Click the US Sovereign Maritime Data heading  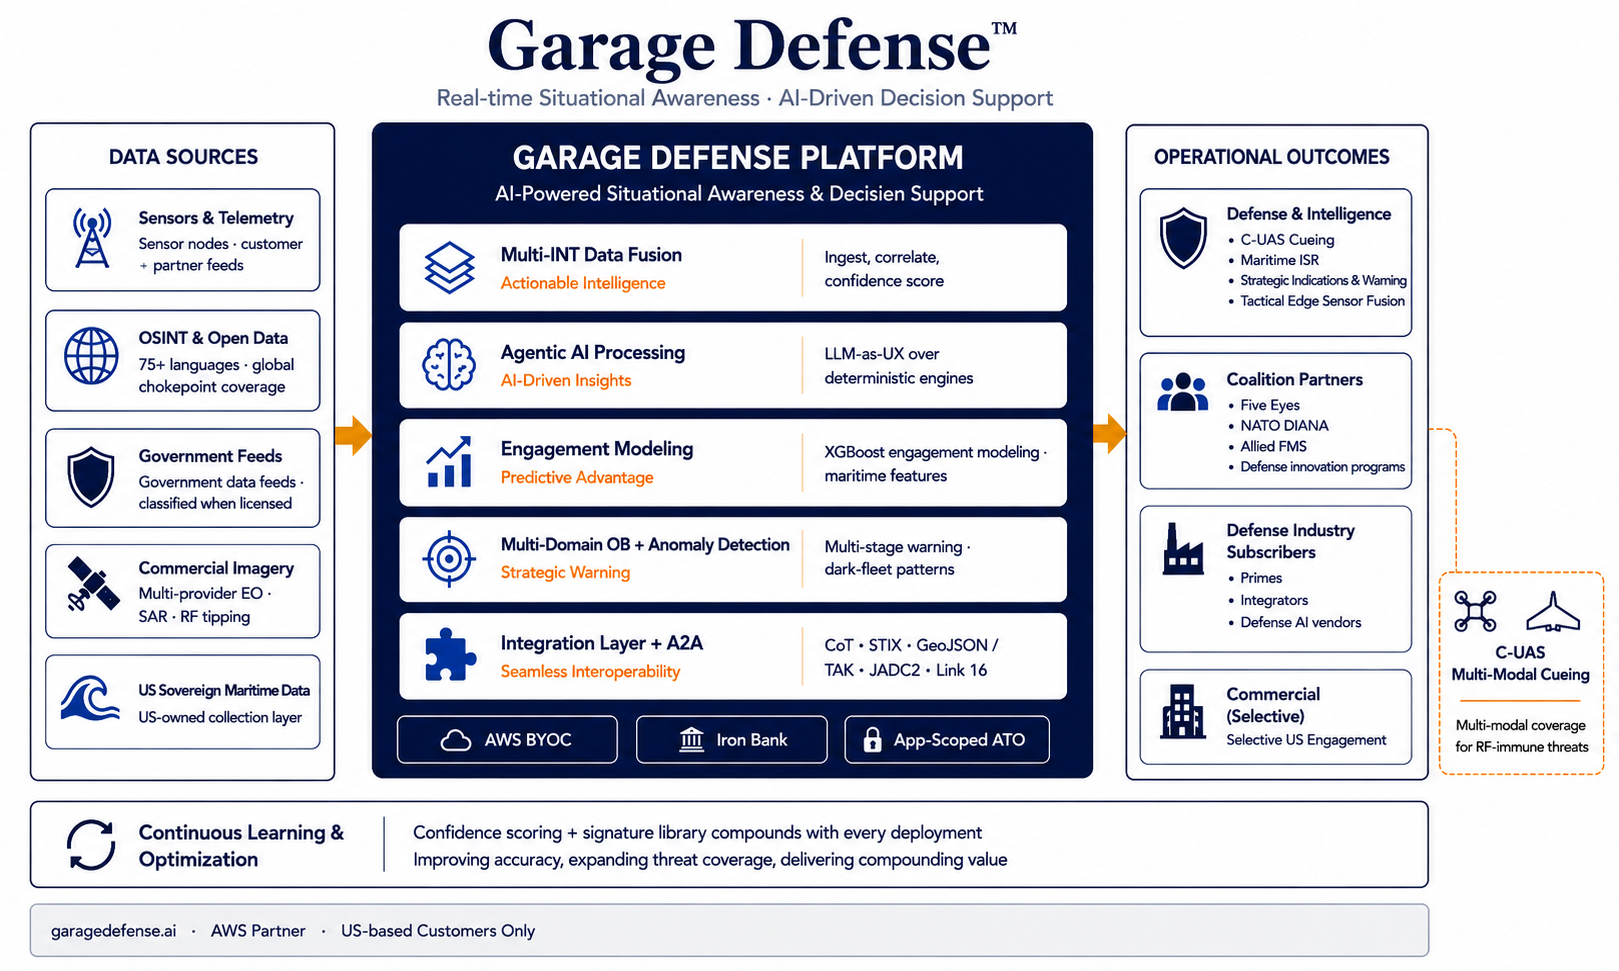224,691
